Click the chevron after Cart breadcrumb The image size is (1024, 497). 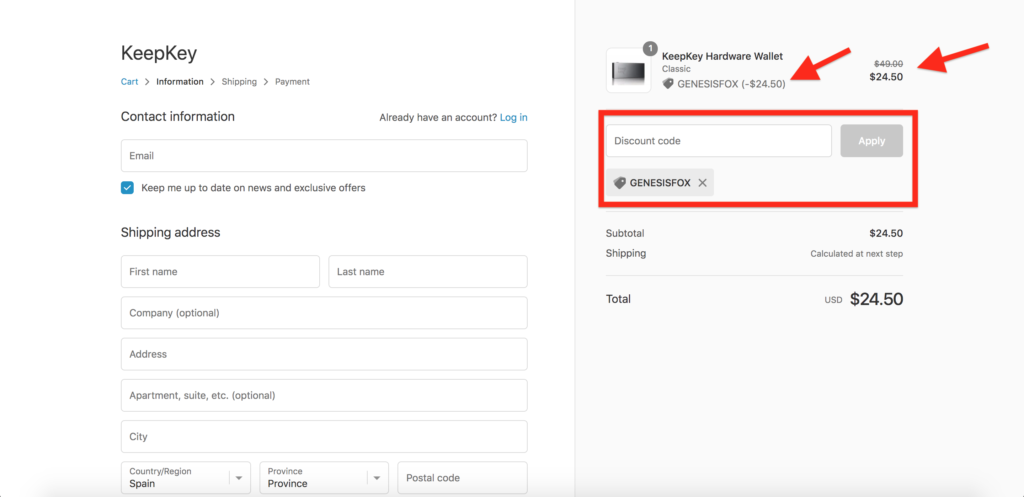click(148, 82)
